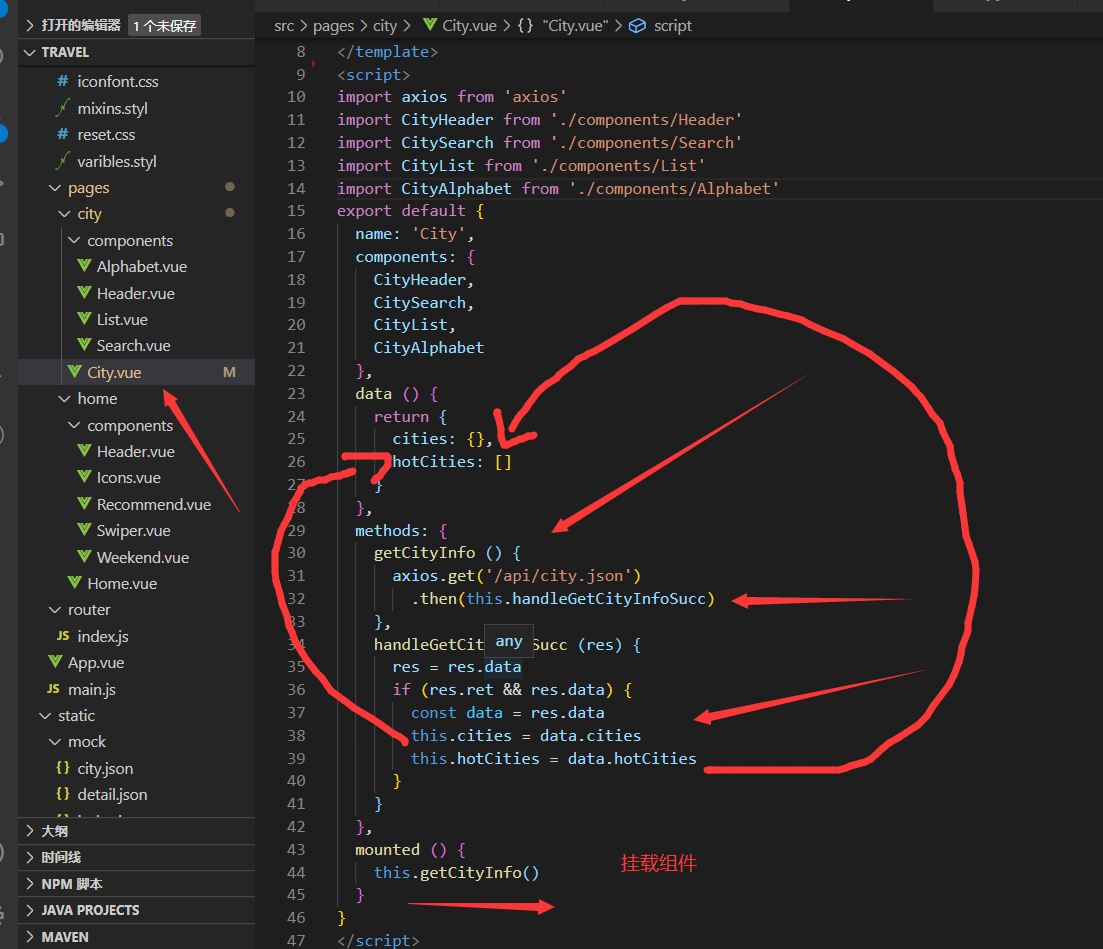Click 'axios' string on line 10
The width and height of the screenshot is (1103, 949).
535,97
